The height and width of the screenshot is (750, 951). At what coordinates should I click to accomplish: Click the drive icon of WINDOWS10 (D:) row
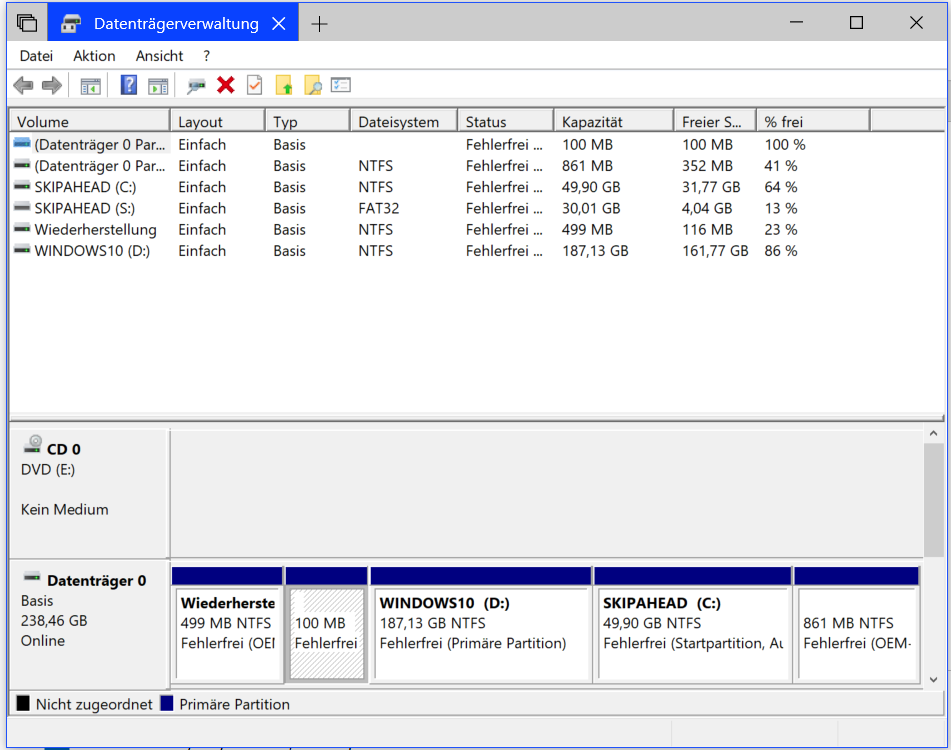coord(22,249)
